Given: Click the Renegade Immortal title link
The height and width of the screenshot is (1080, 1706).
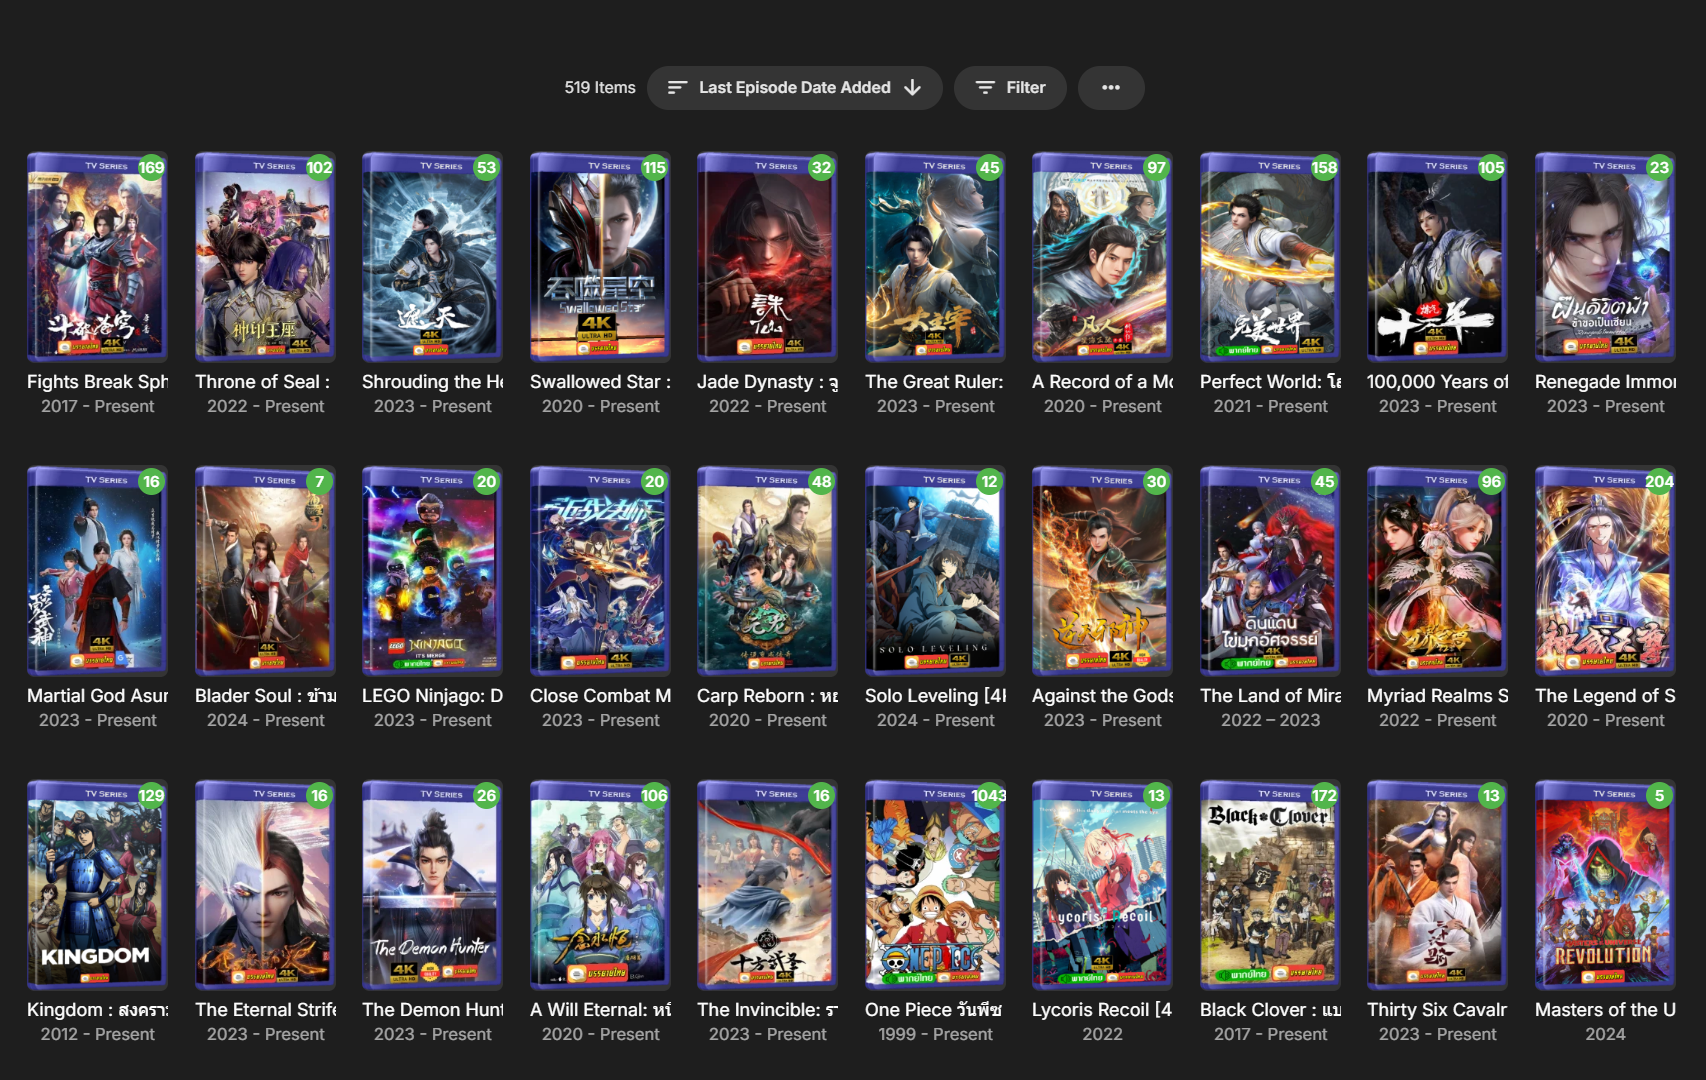Looking at the screenshot, I should point(1605,382).
